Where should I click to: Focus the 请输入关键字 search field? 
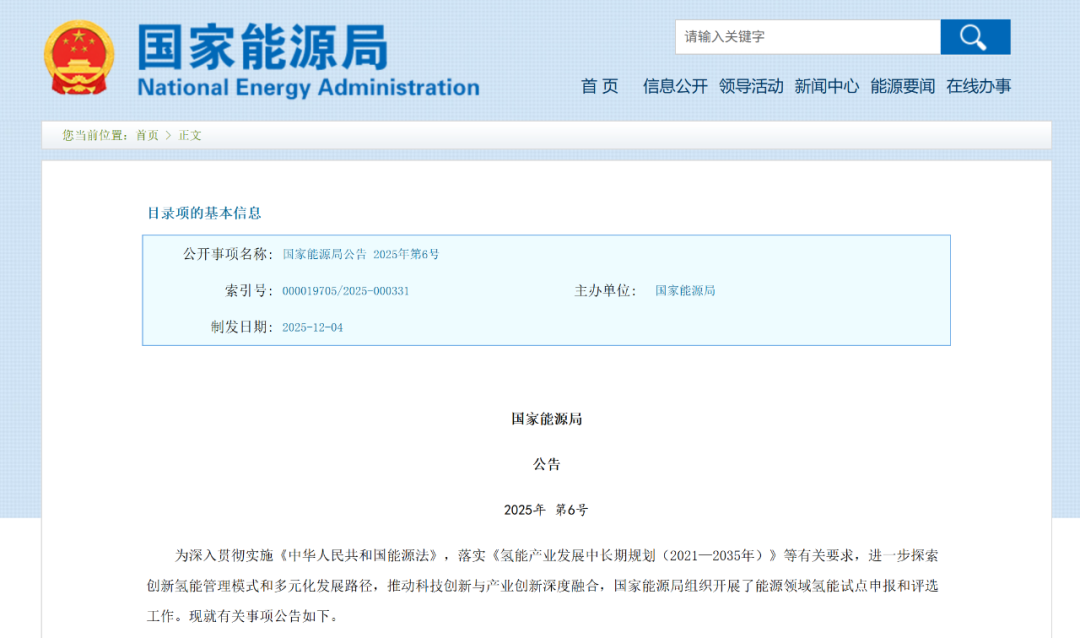(x=807, y=37)
